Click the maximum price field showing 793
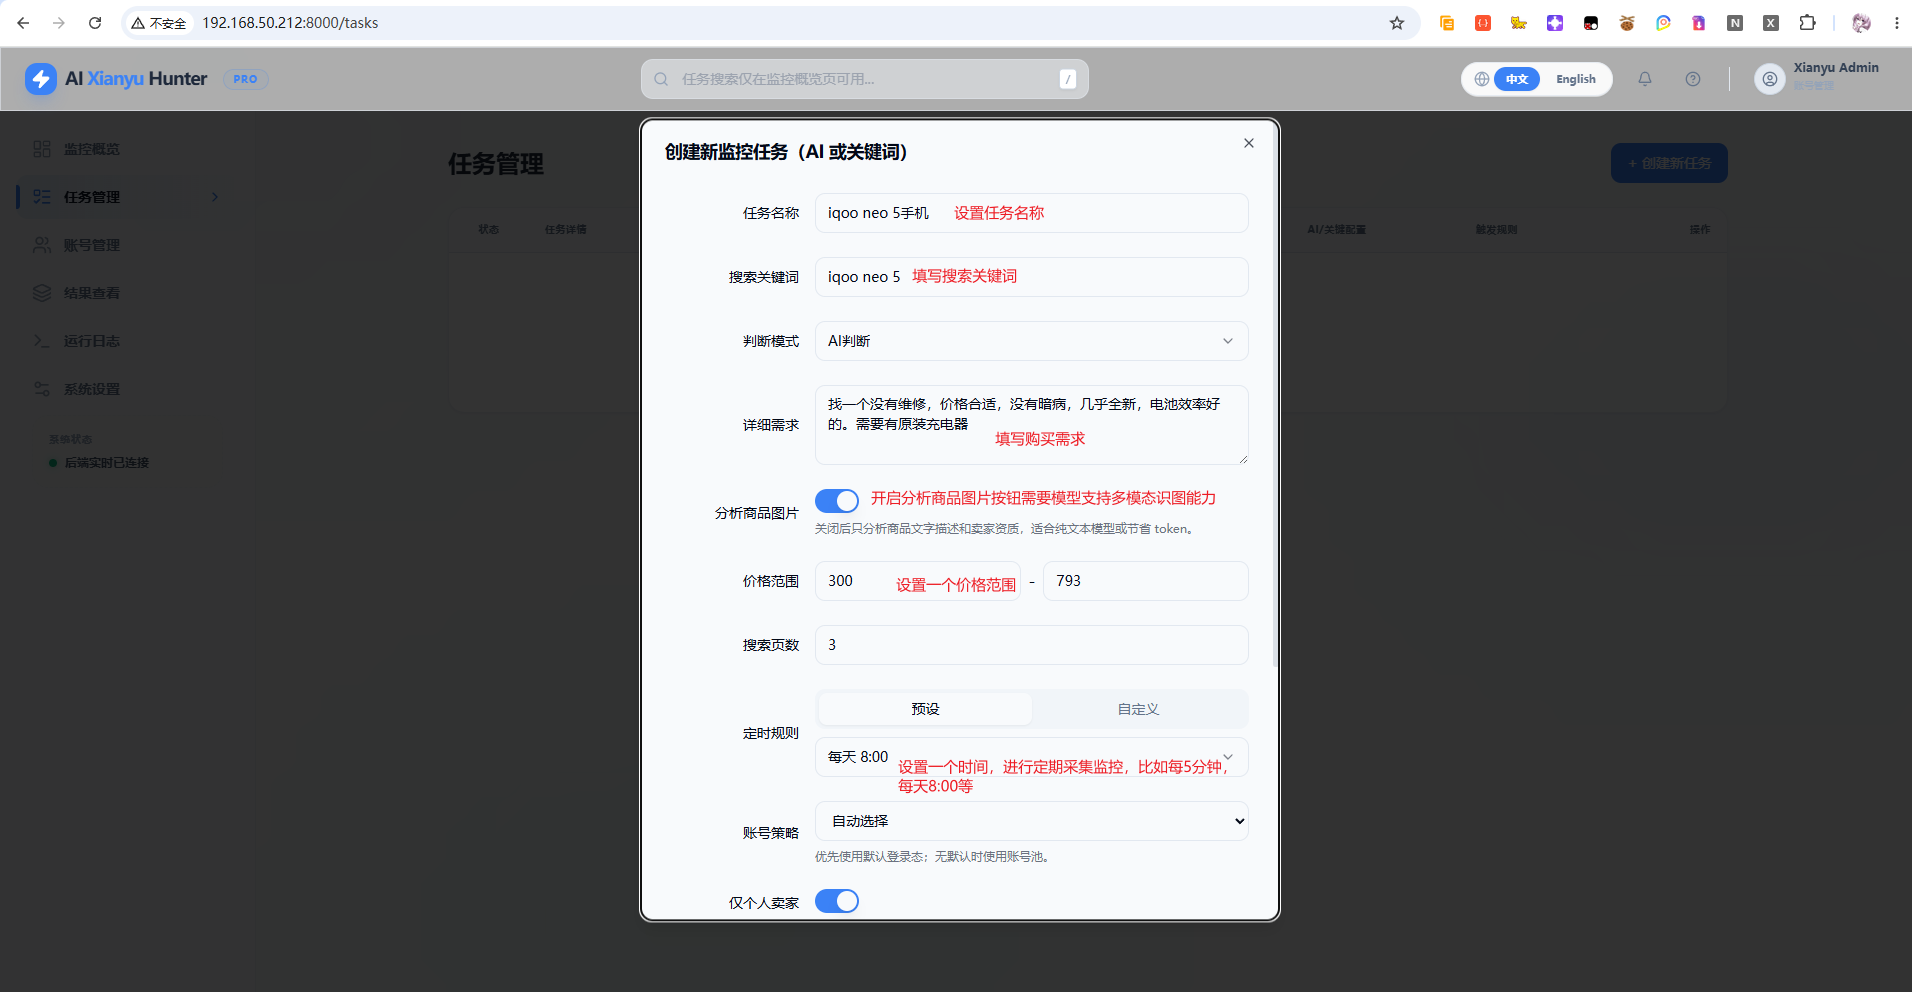The height and width of the screenshot is (992, 1912). [1146, 581]
